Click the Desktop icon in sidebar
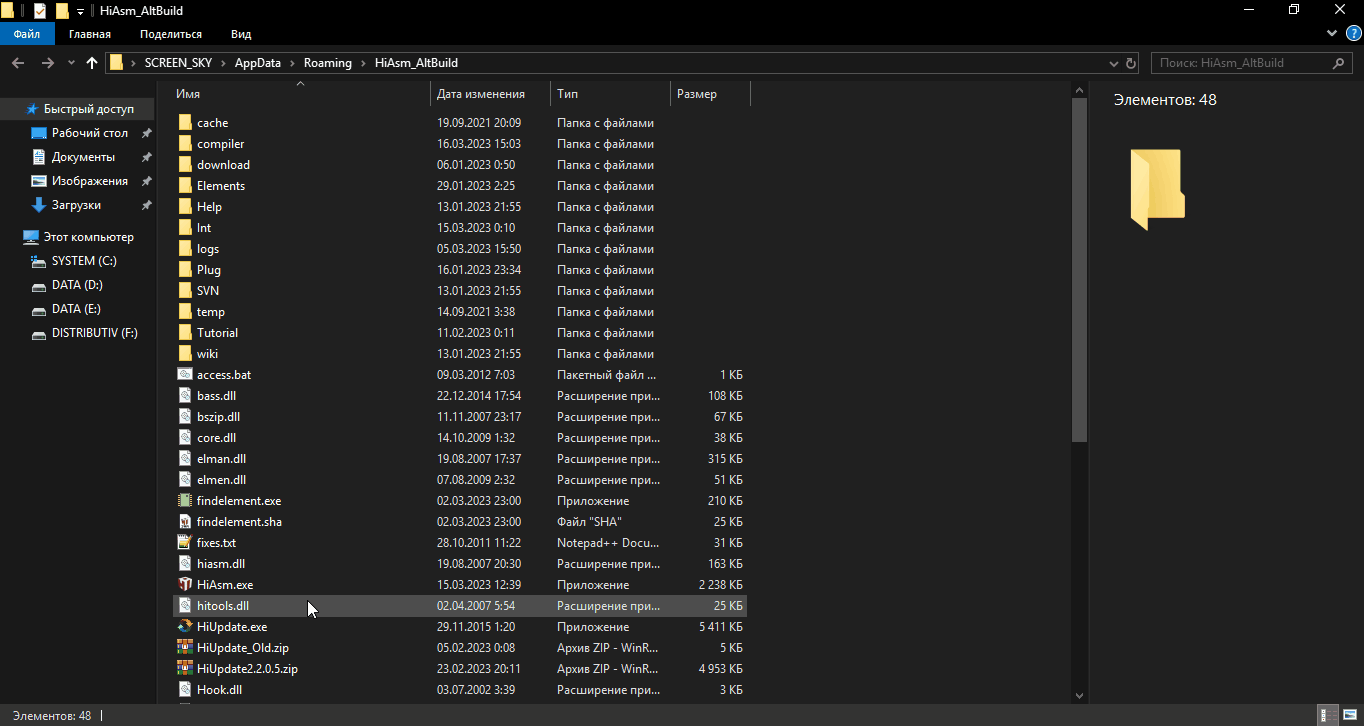Screen dimensions: 1364x726 click(39, 133)
